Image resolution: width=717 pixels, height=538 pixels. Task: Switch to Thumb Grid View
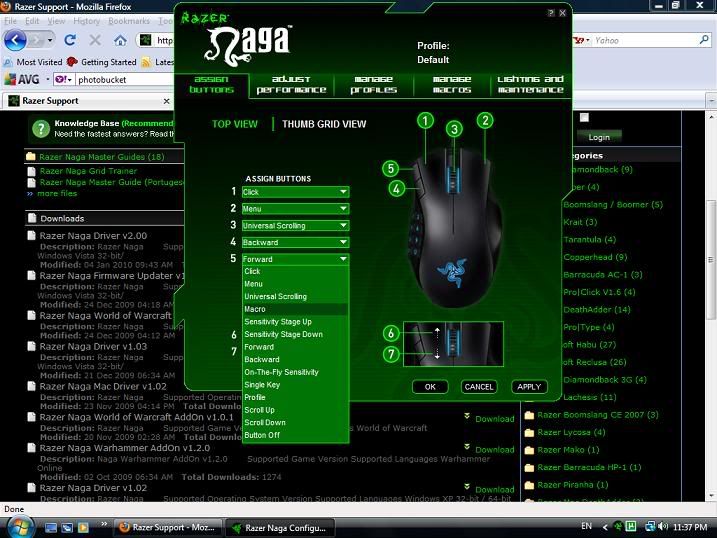pos(323,125)
